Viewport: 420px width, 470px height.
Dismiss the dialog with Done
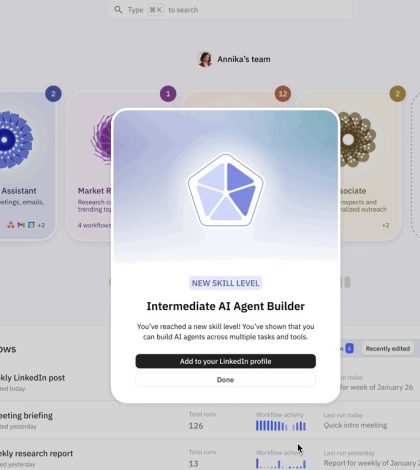[226, 380]
